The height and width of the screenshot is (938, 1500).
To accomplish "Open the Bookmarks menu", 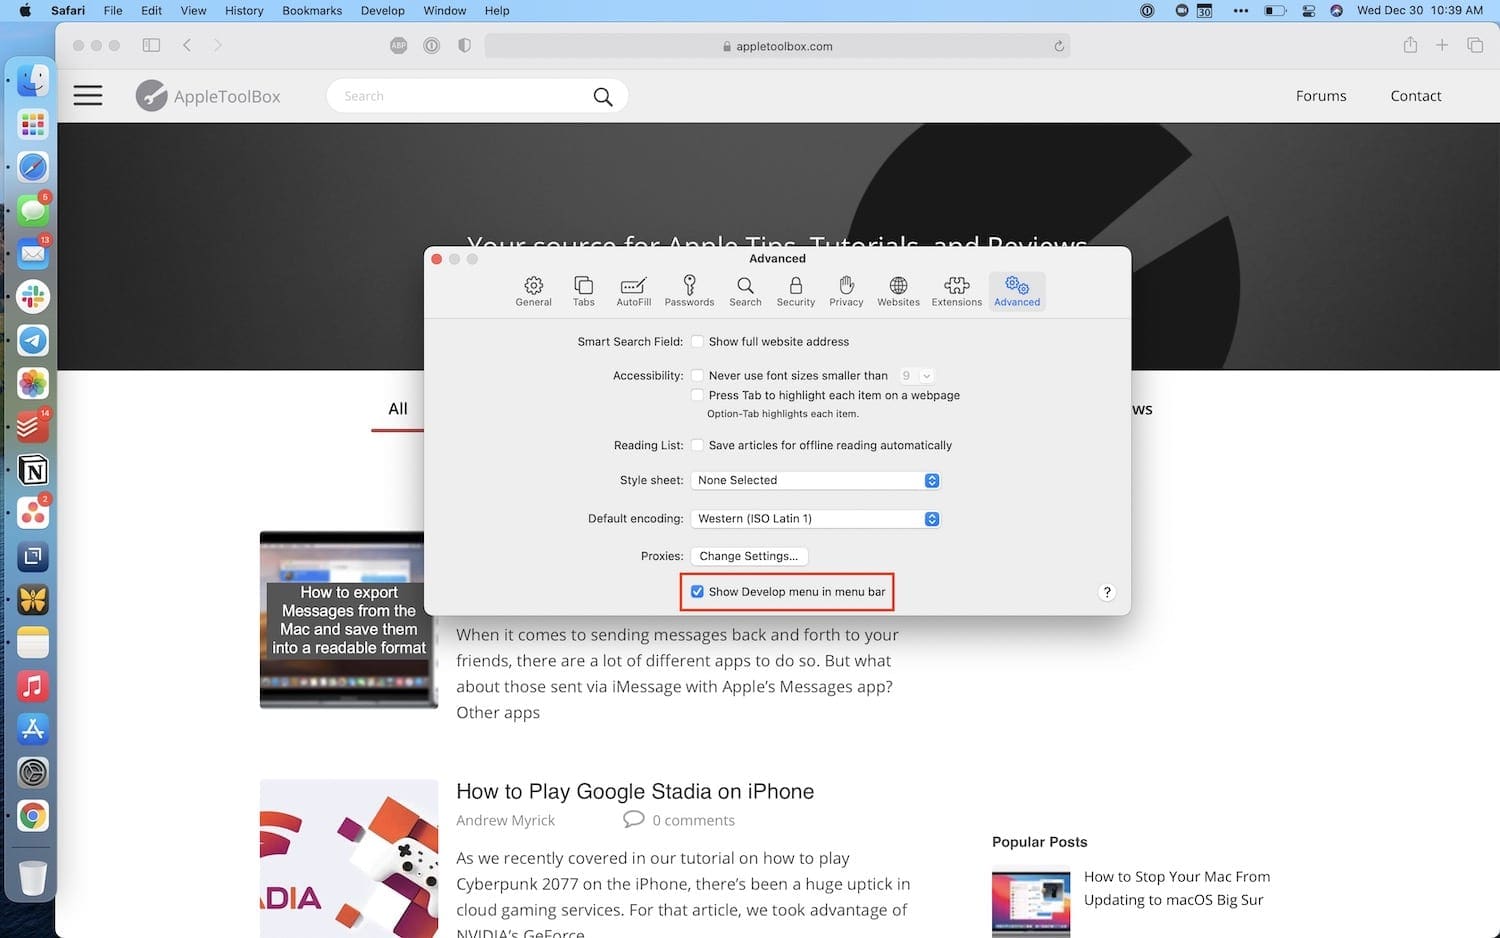I will click(312, 11).
